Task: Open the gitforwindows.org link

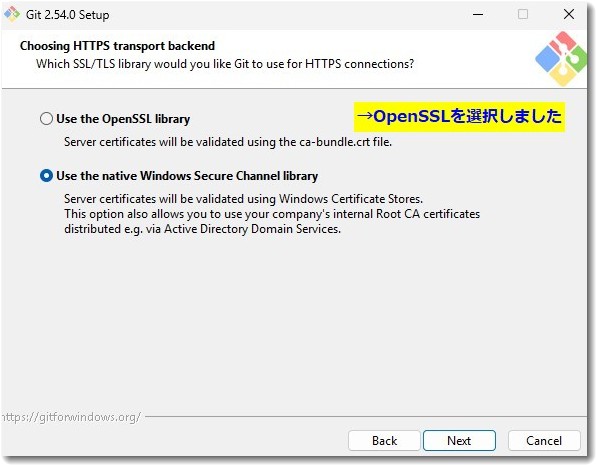Action: pos(71,417)
